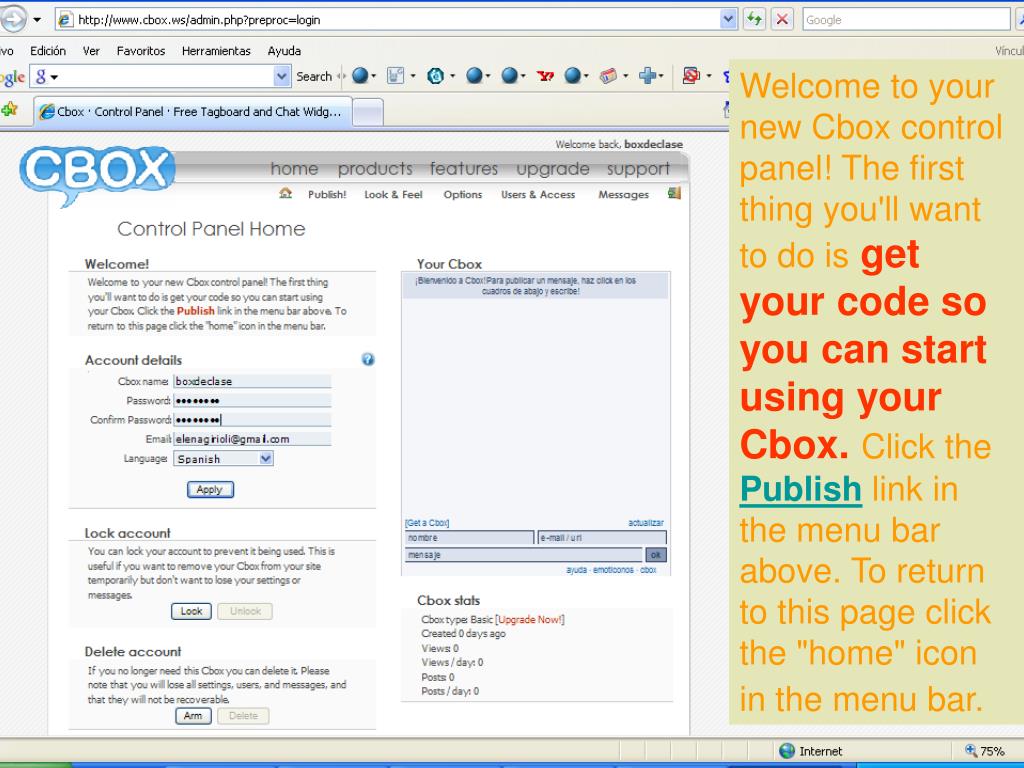Viewport: 1024px width, 768px height.
Task: Click the actualizar link in Cbox
Action: pos(646,523)
